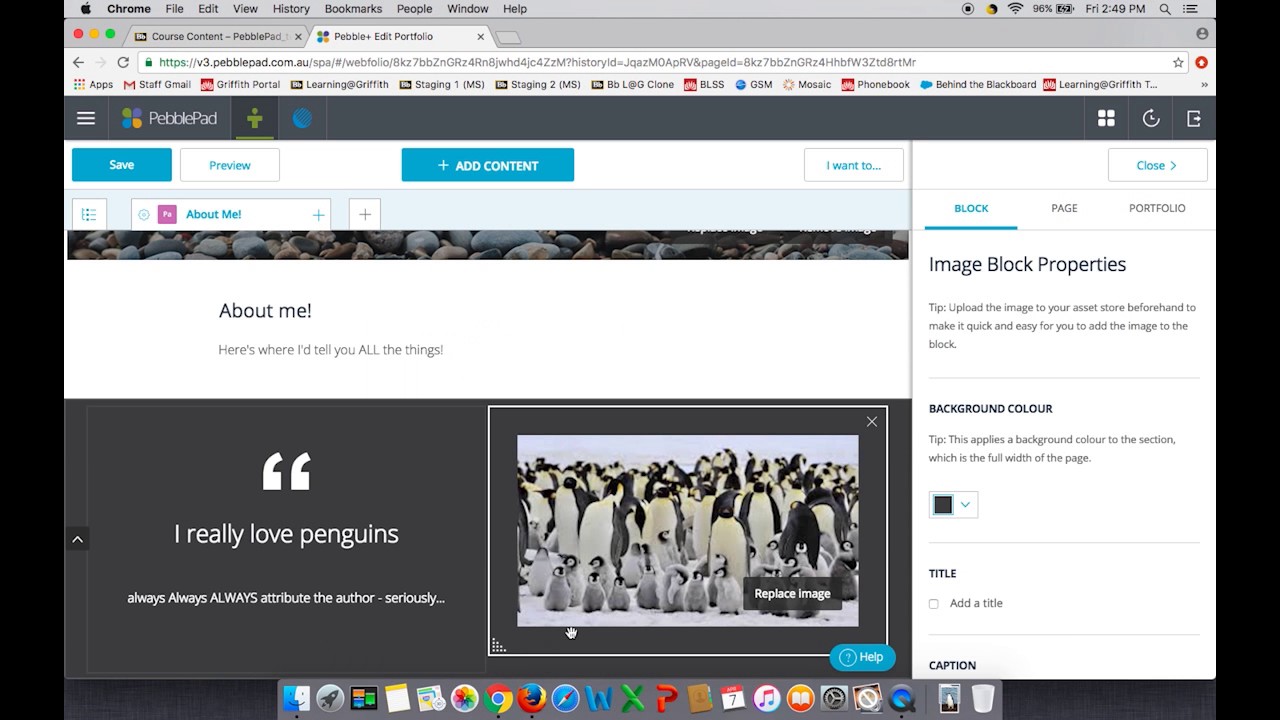Image resolution: width=1280 pixels, height=720 pixels.
Task: Edit the always attribute the author text
Action: tap(286, 598)
